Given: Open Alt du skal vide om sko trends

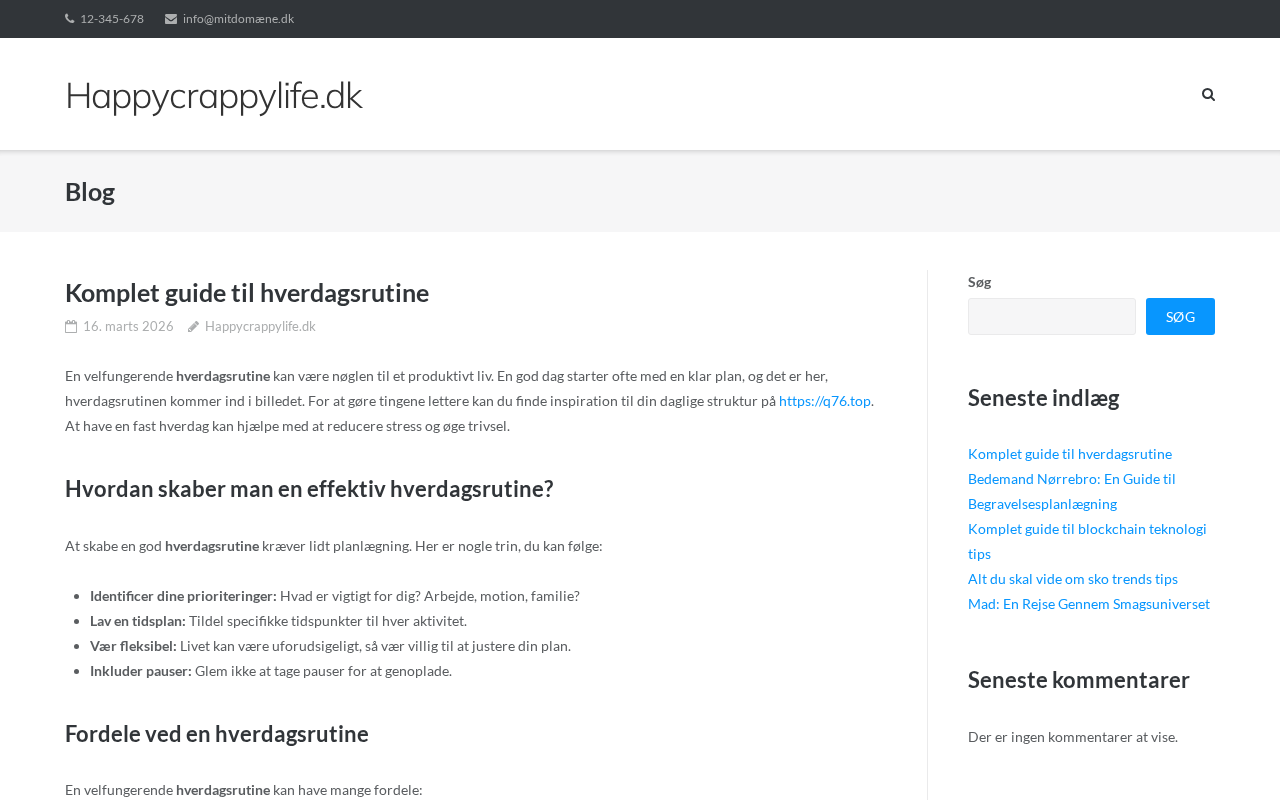Looking at the screenshot, I should (1073, 579).
